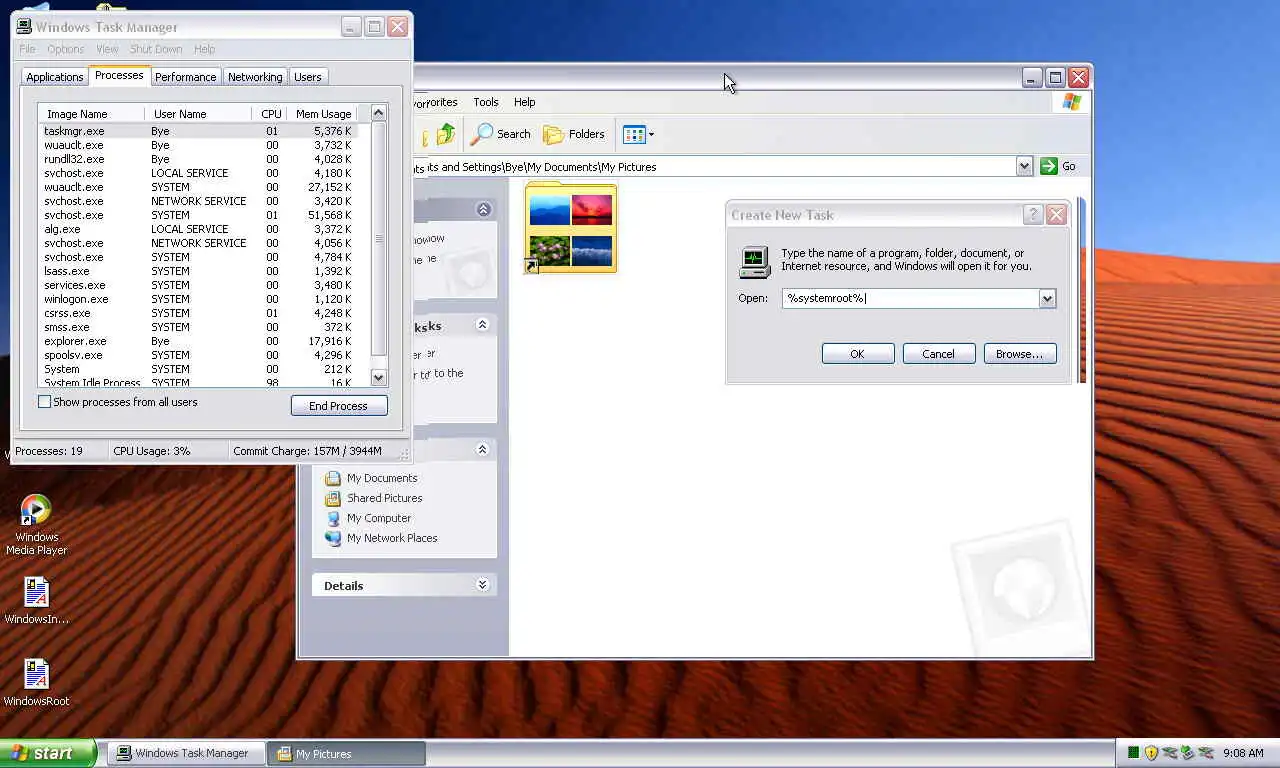Image resolution: width=1280 pixels, height=768 pixels.
Task: Click the Up folder toolbar icon in My Pictures
Action: point(444,134)
